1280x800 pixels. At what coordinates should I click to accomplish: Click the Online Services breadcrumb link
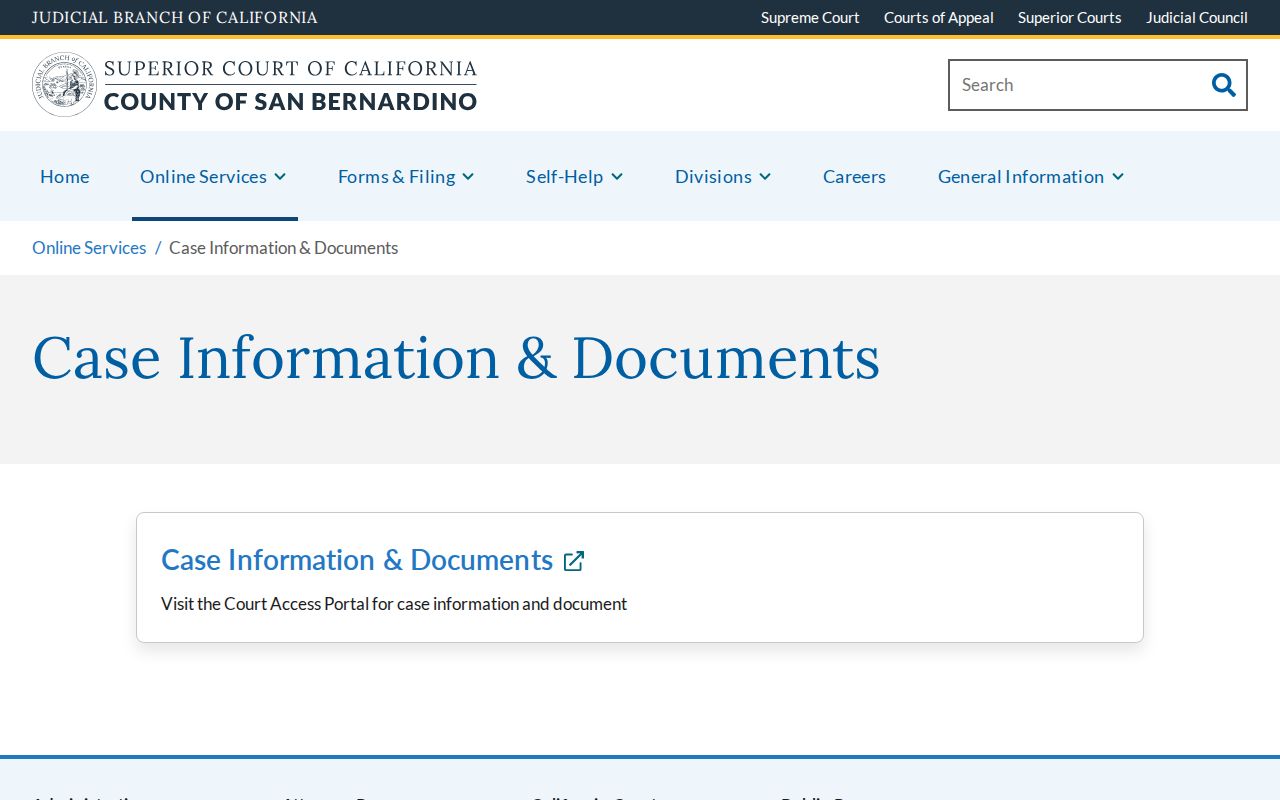[x=89, y=248]
